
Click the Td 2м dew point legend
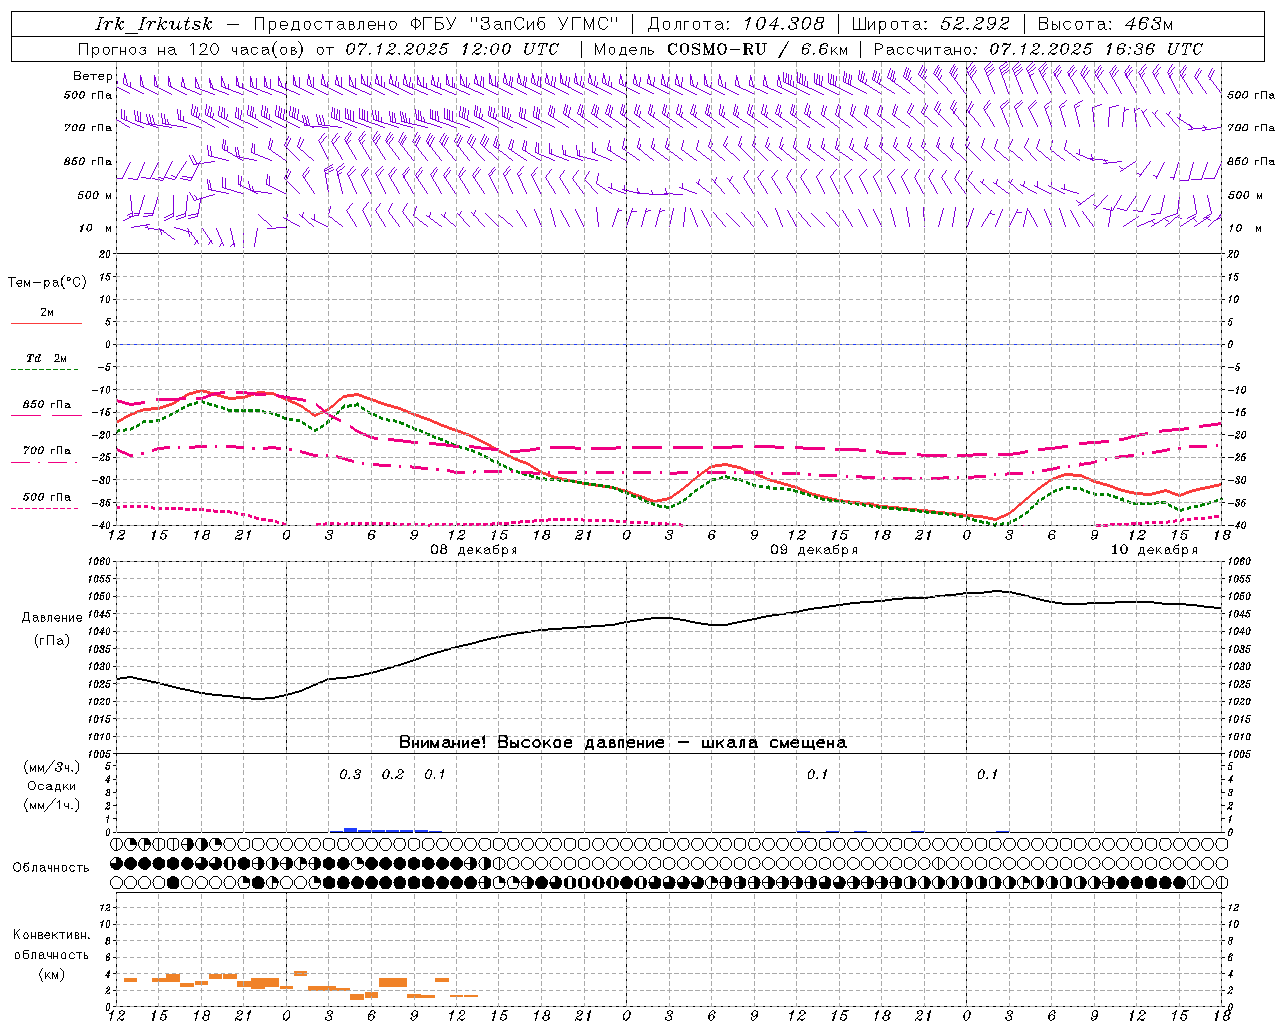tap(46, 363)
